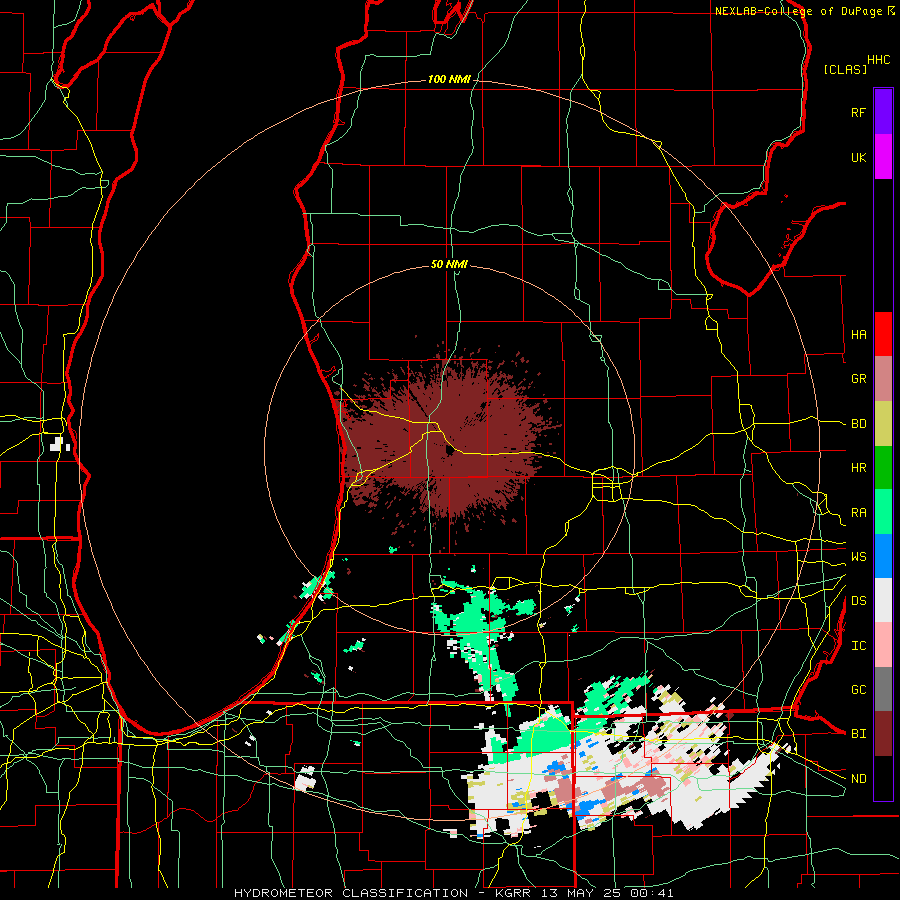Select the BD olive yellow legend swatch
Image resolution: width=900 pixels, height=900 pixels.
tap(883, 424)
